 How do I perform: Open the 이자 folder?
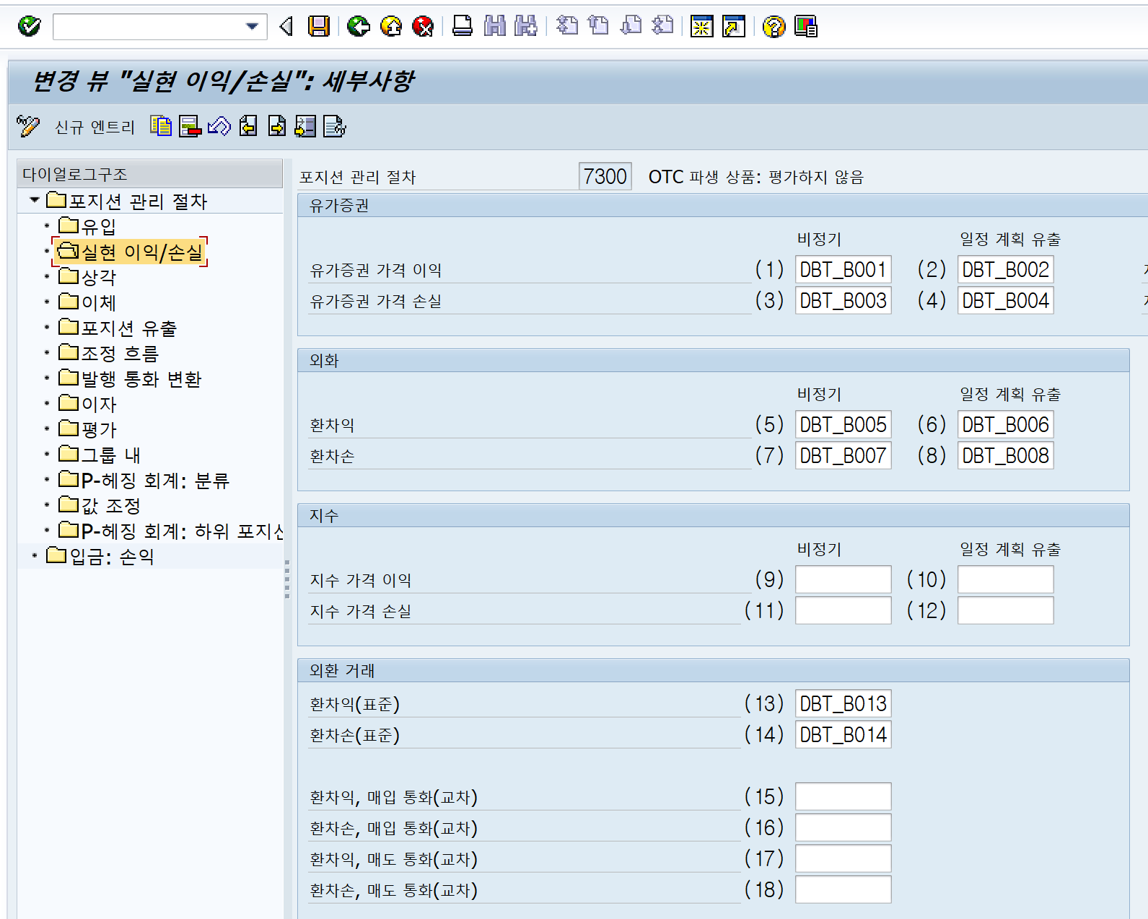[x=87, y=404]
